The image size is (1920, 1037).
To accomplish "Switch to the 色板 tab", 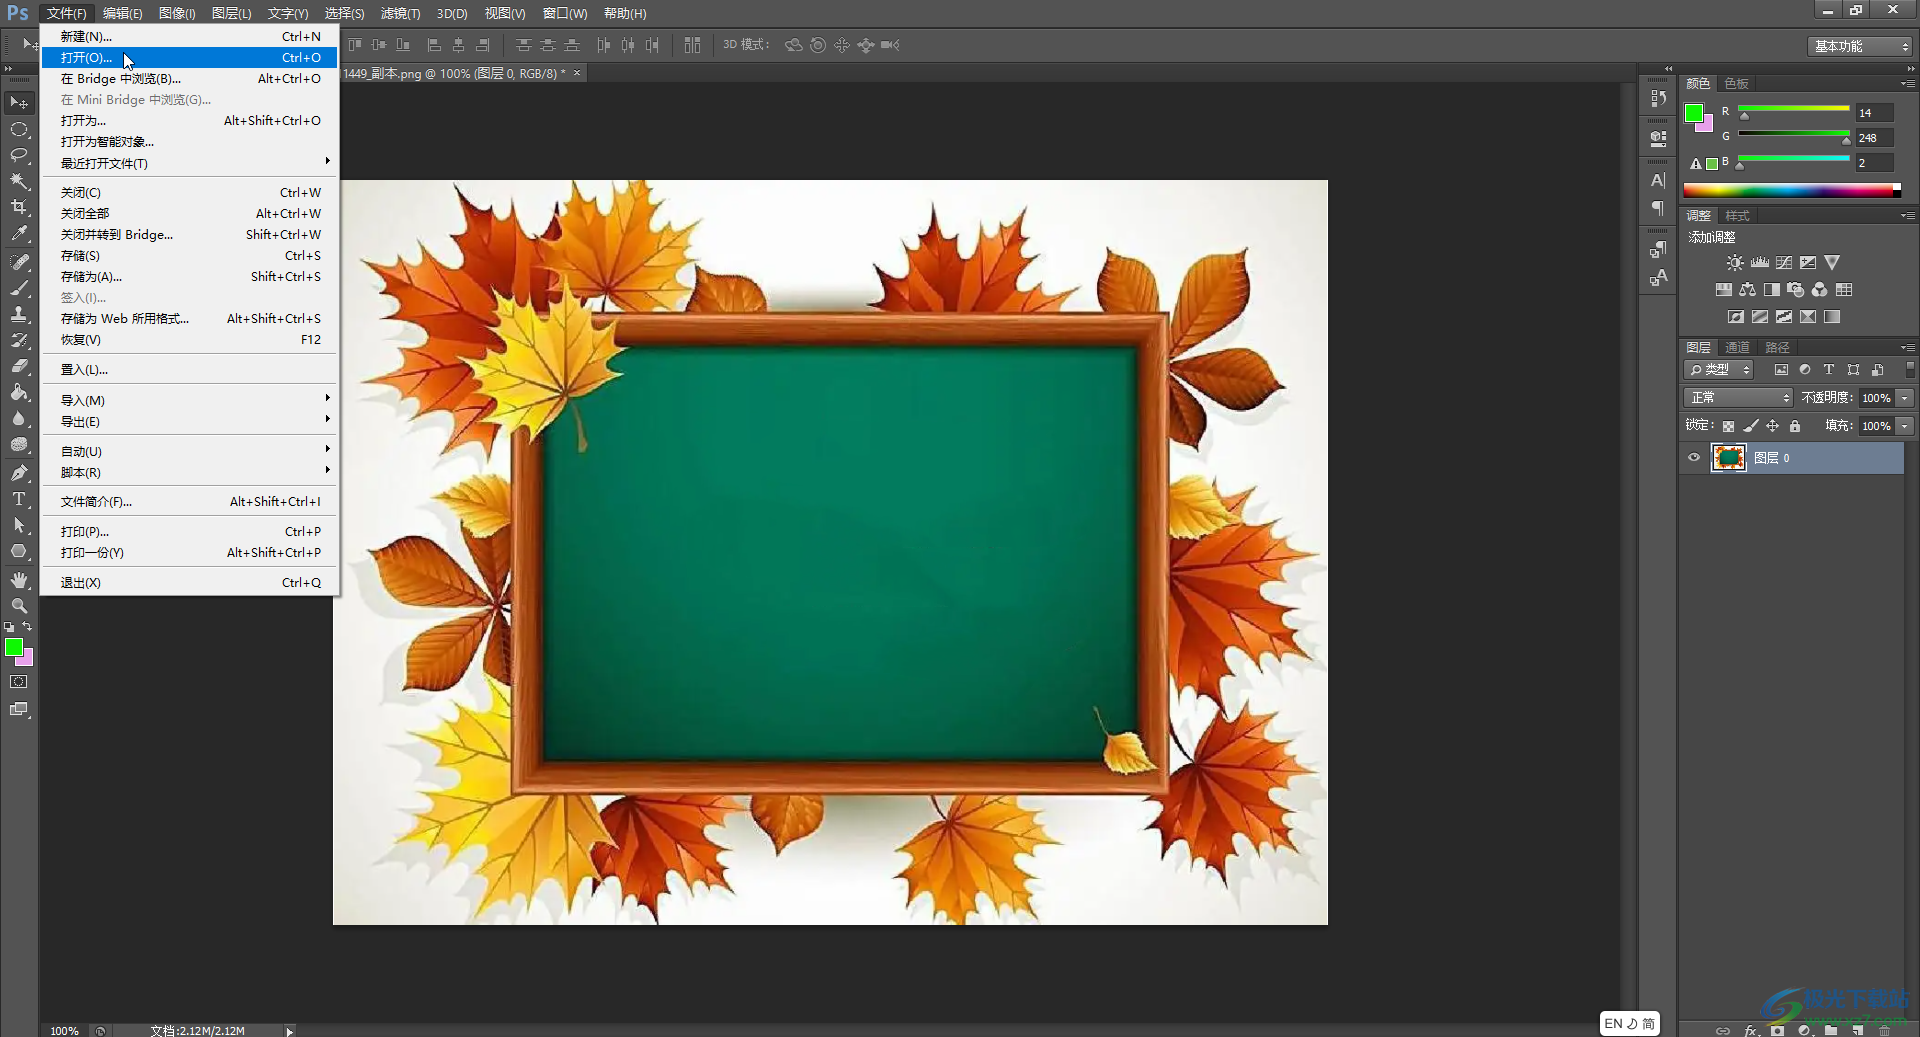I will pos(1736,84).
